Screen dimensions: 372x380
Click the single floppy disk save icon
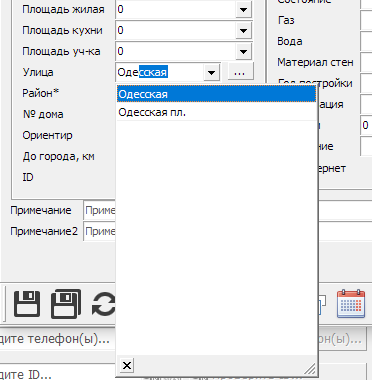click(27, 304)
